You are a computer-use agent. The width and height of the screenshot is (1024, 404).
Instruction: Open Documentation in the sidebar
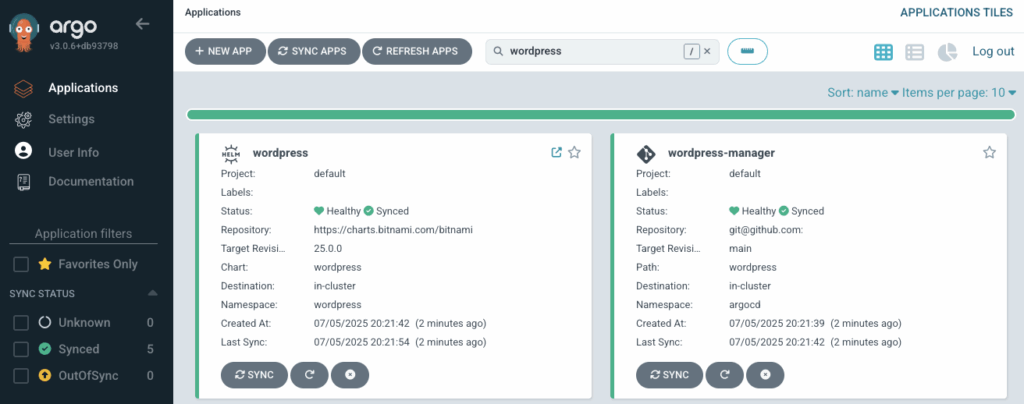pos(91,181)
